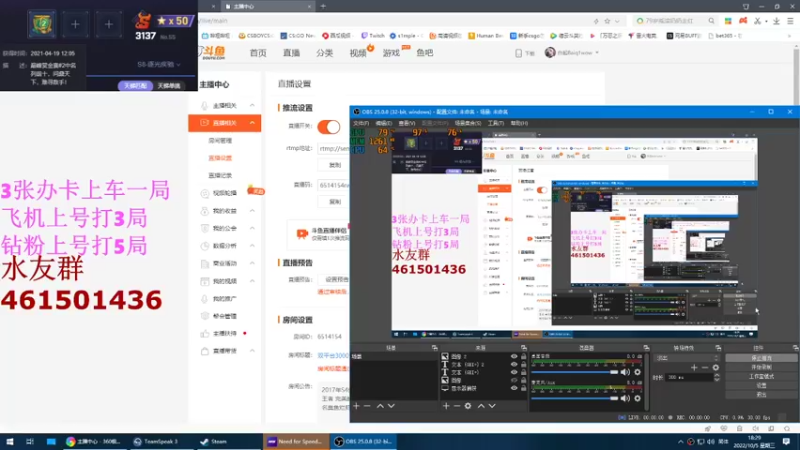Hide the 文本 (GDI+) 2 source eye icon
This screenshot has width=800, height=450.
[514, 364]
